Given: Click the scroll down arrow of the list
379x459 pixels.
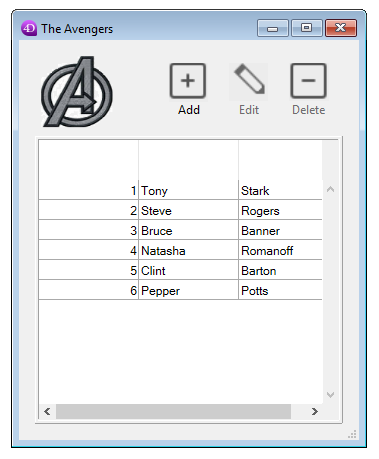Looking at the screenshot, I should click(330, 395).
